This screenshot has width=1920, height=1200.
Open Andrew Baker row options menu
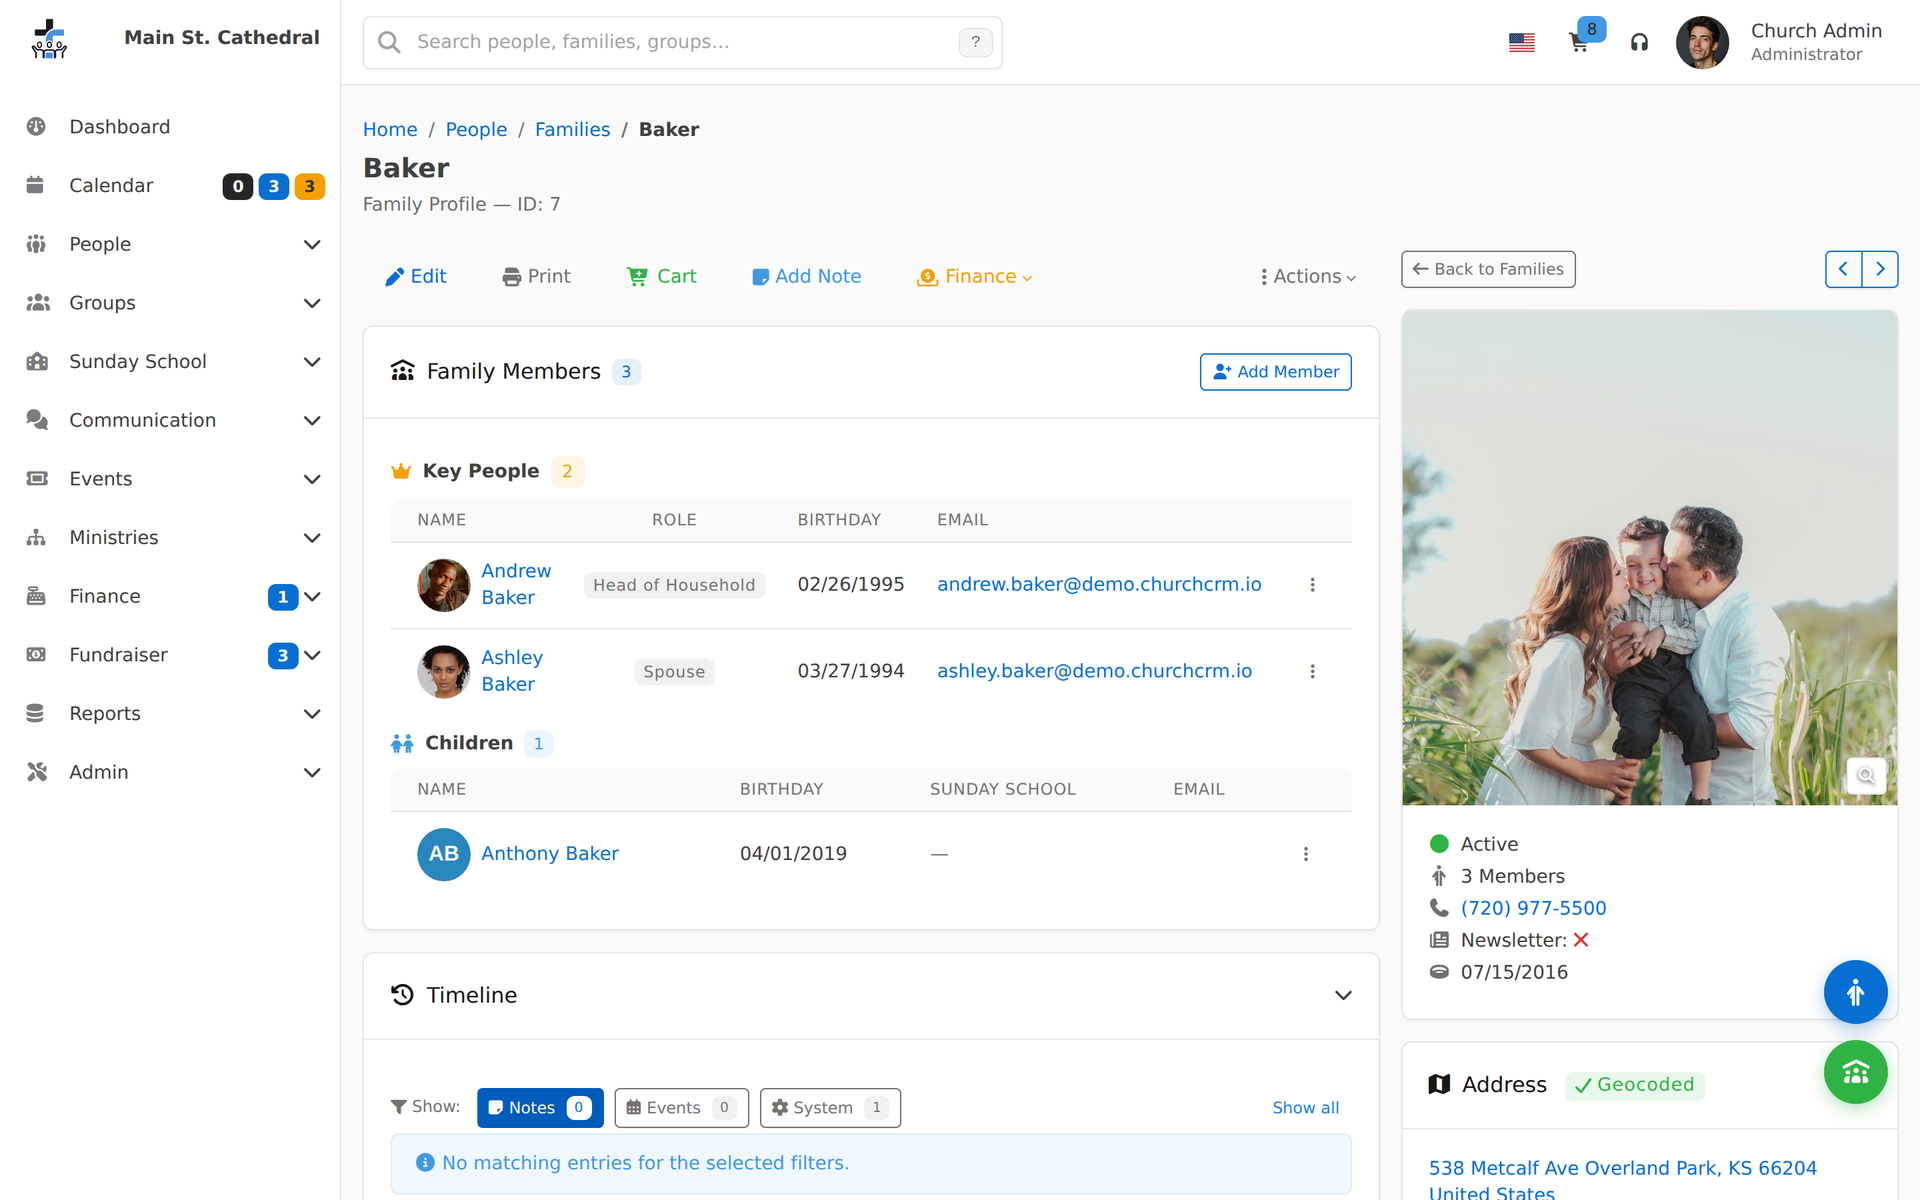point(1312,585)
